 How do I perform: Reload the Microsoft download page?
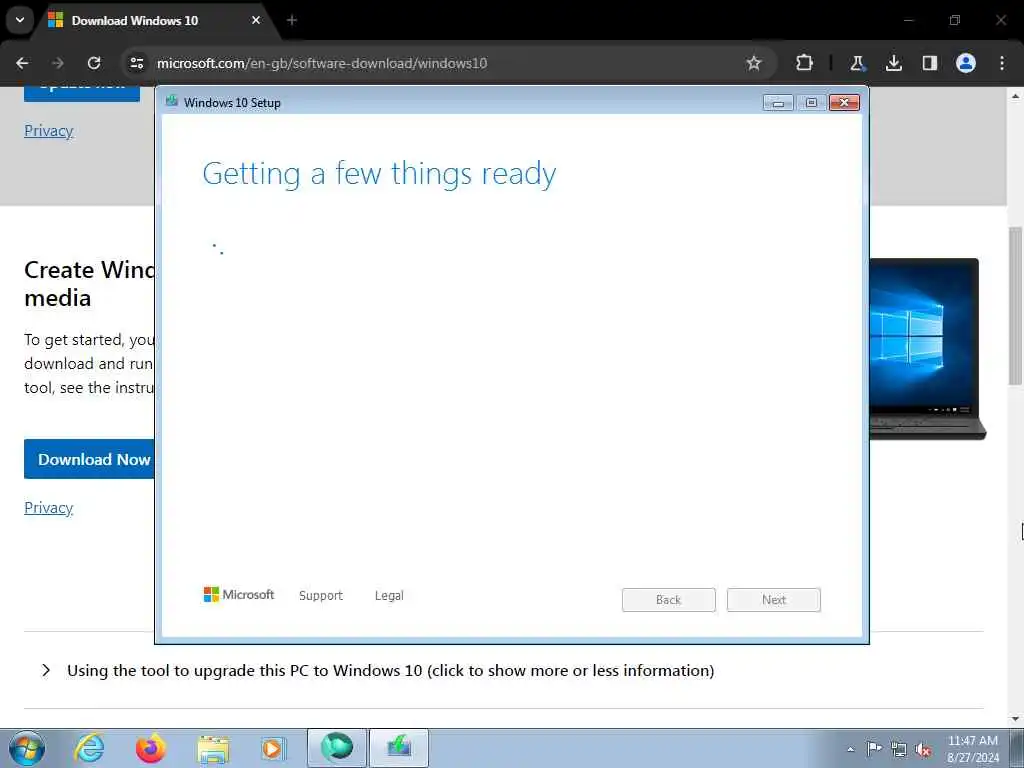[94, 63]
